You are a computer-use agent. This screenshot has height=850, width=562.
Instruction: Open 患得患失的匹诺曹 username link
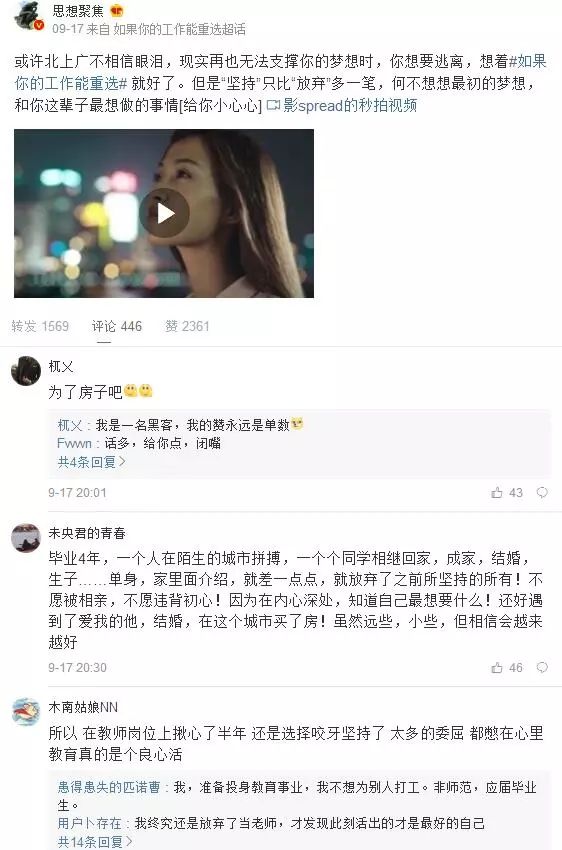pos(109,787)
